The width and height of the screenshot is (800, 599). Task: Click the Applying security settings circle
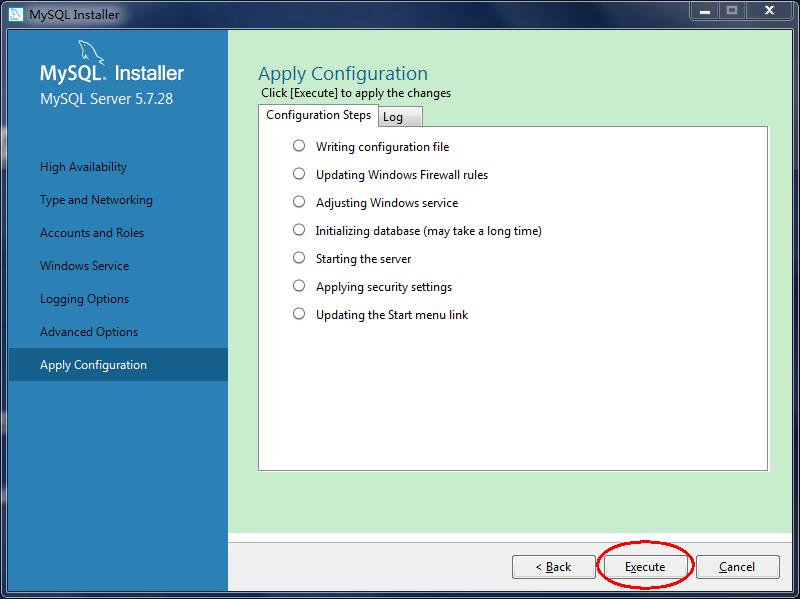click(x=299, y=286)
